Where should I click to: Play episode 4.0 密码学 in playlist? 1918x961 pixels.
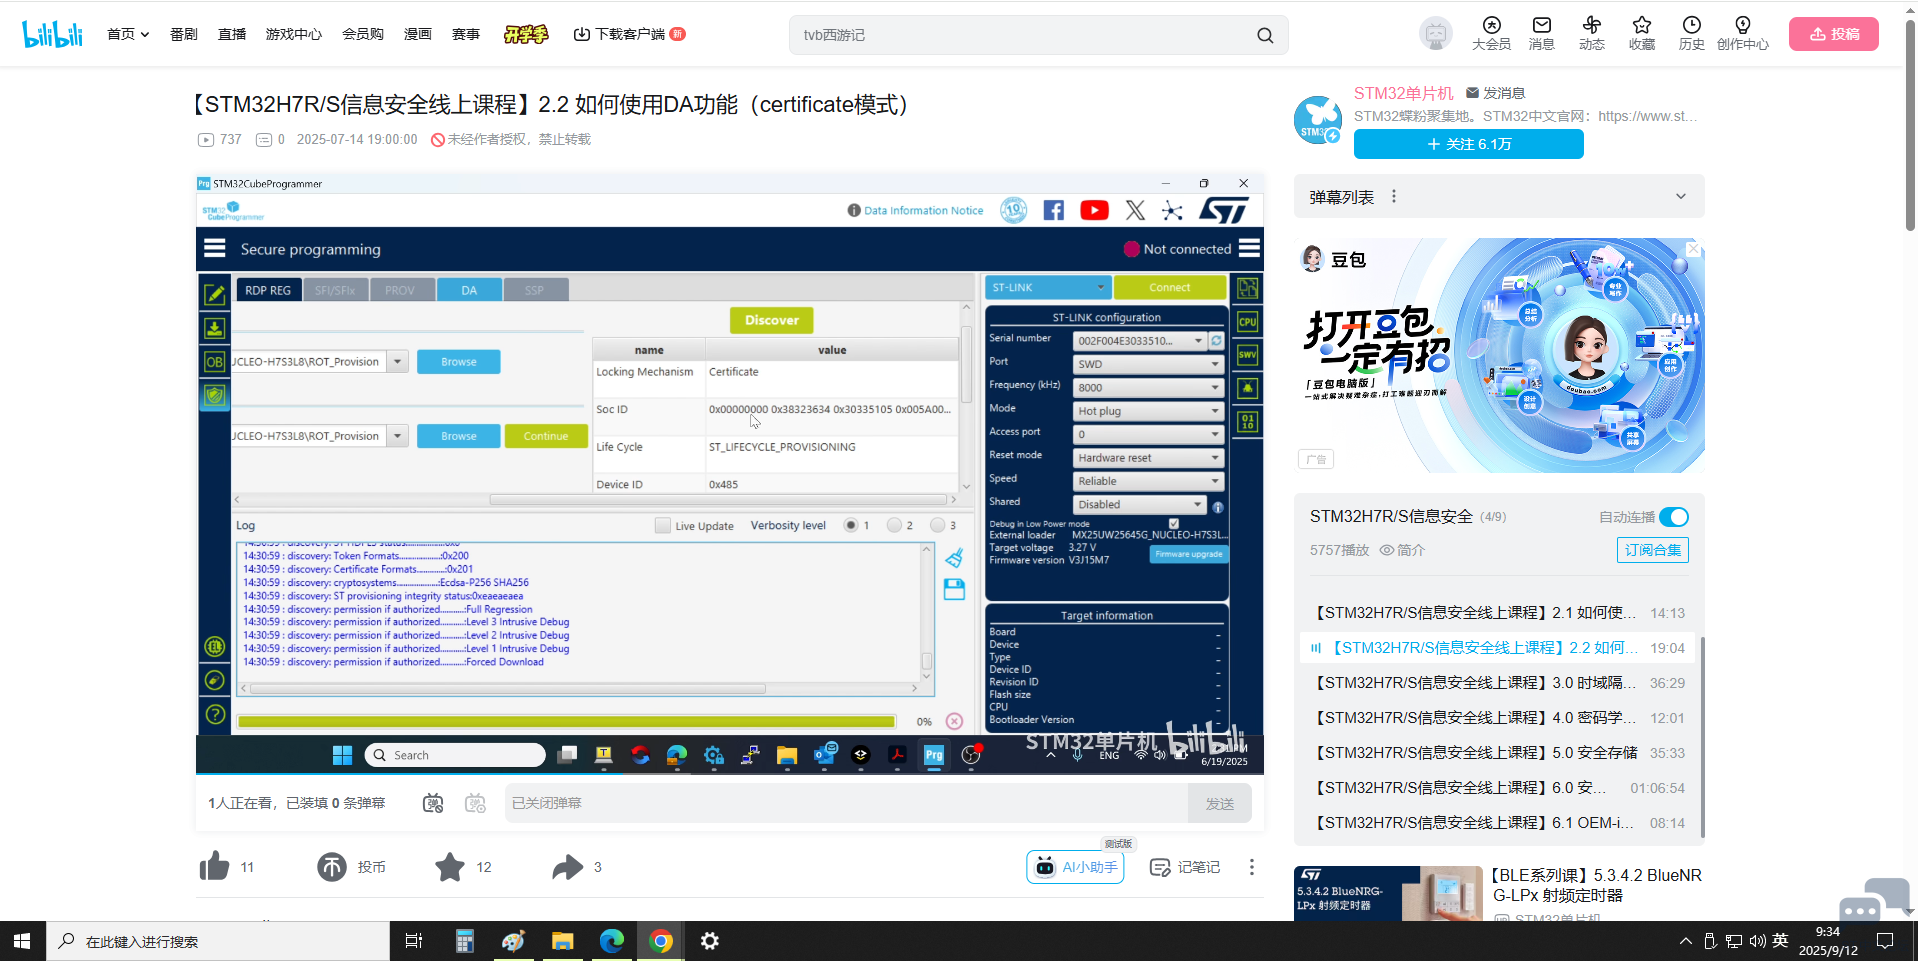1499,718
